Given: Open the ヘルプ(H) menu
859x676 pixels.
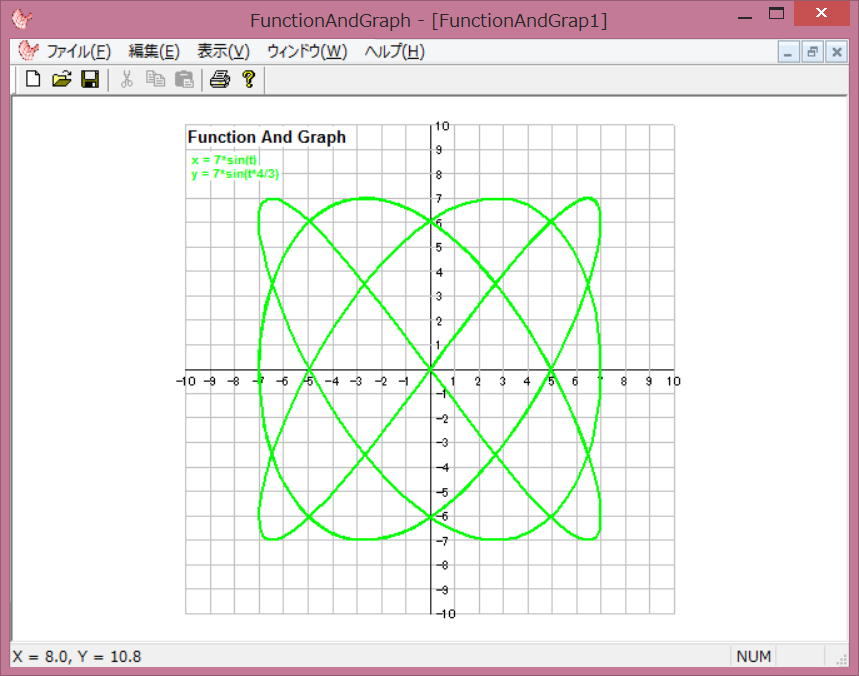Looking at the screenshot, I should point(394,51).
